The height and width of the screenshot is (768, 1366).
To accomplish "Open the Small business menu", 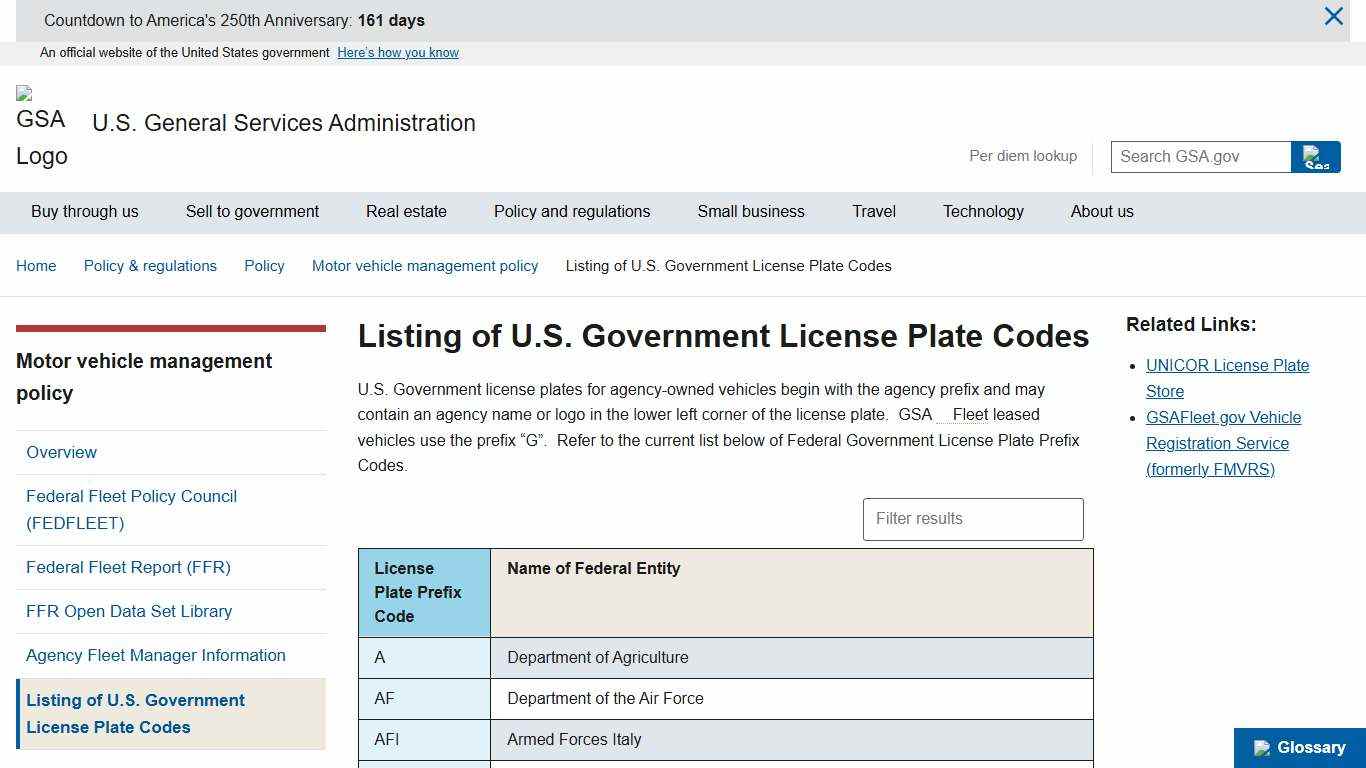I will tap(751, 211).
